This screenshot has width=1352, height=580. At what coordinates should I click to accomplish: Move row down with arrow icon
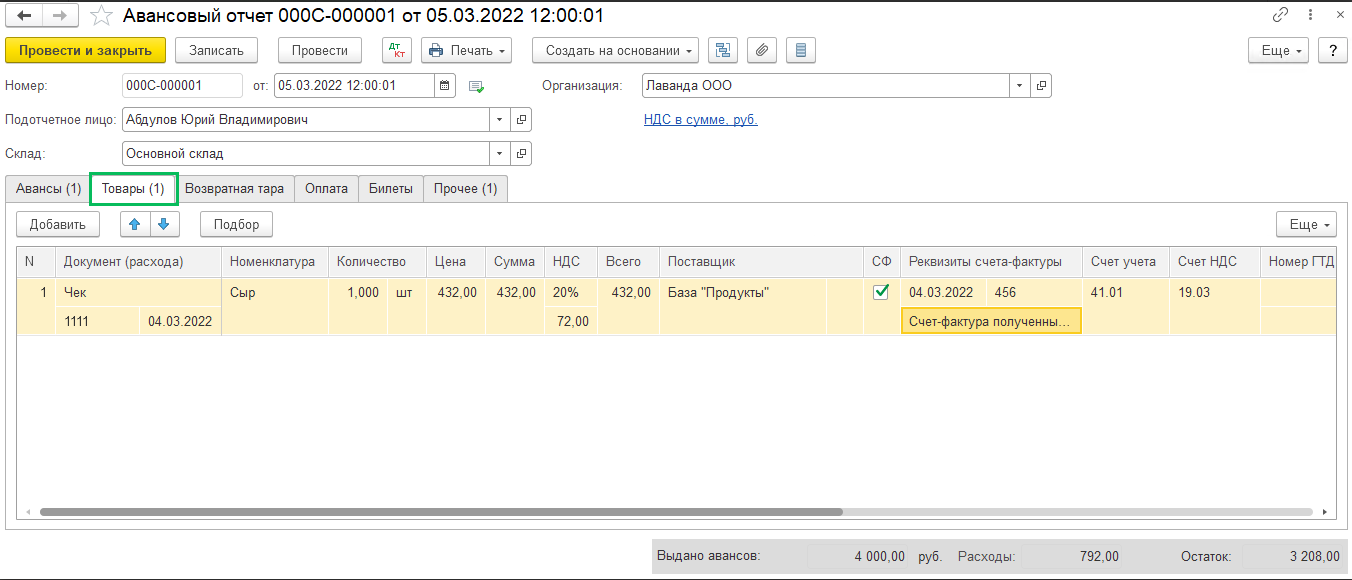click(x=164, y=224)
